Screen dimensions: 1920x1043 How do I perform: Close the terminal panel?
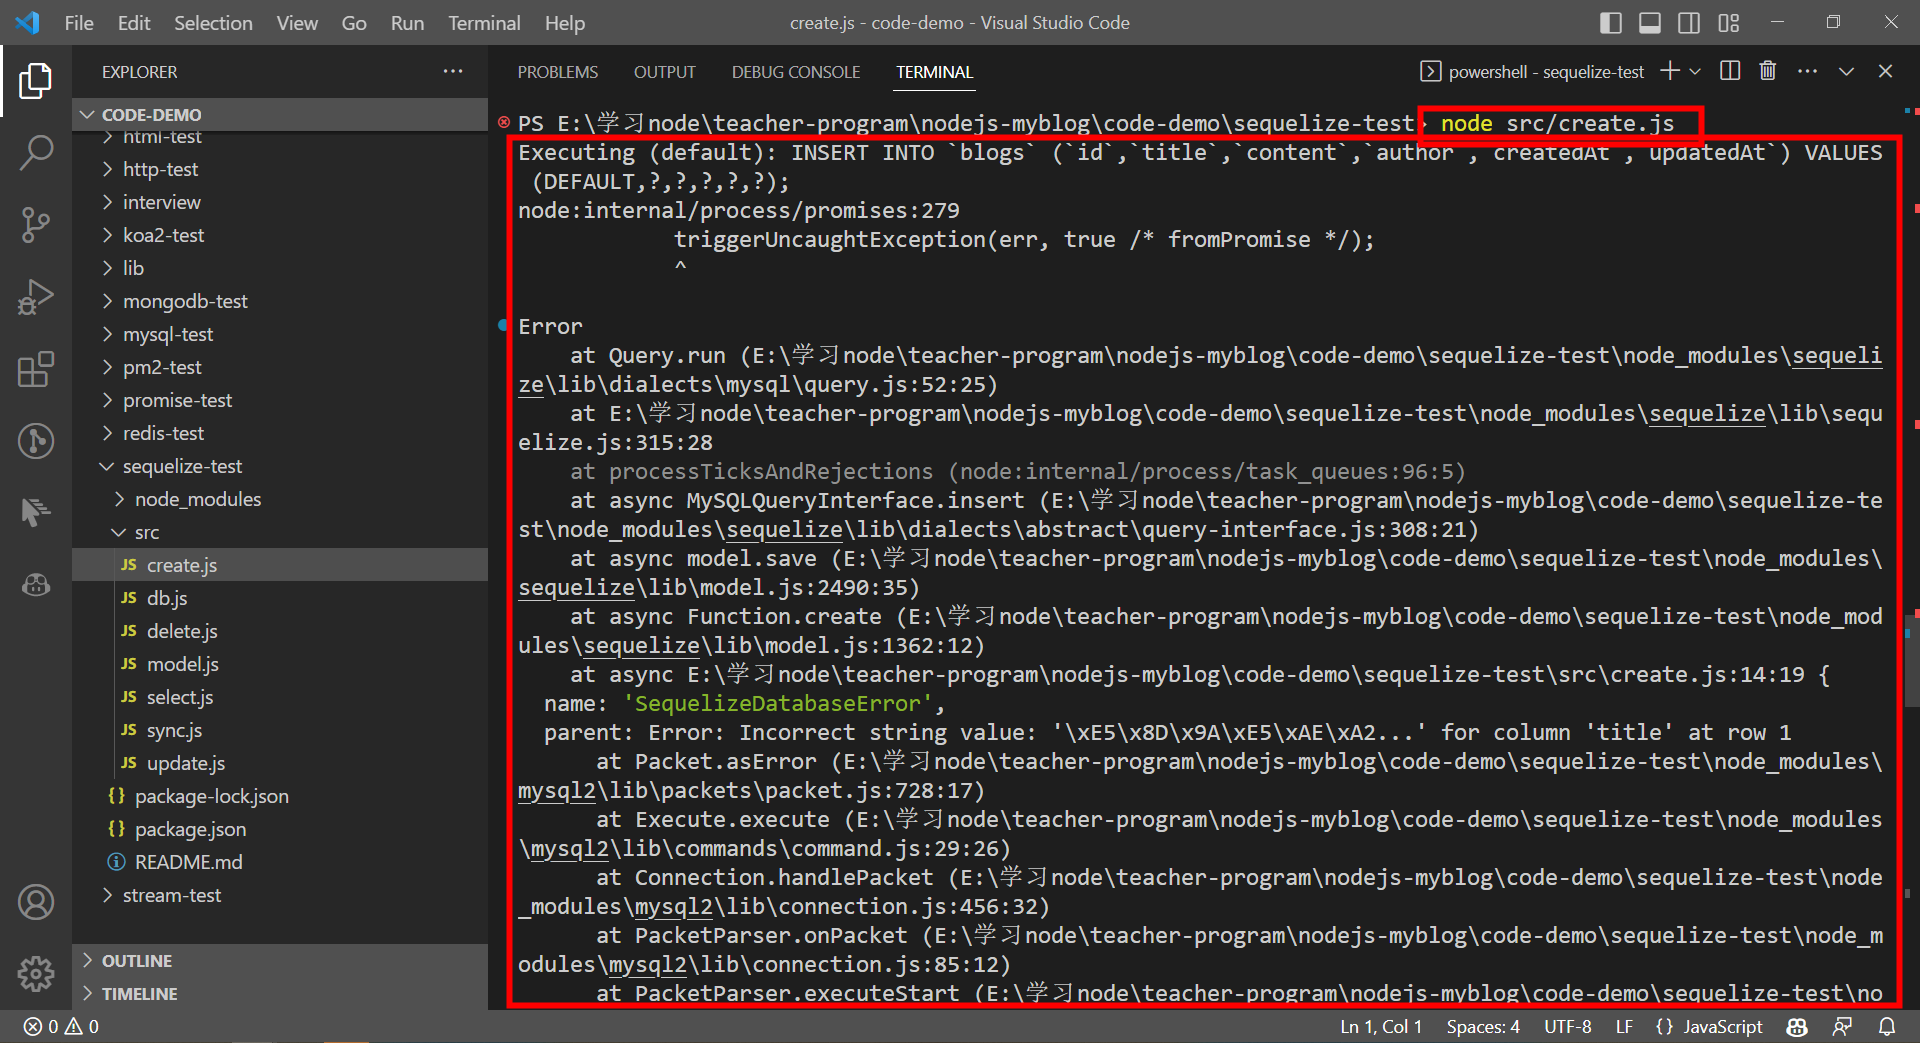[x=1885, y=71]
